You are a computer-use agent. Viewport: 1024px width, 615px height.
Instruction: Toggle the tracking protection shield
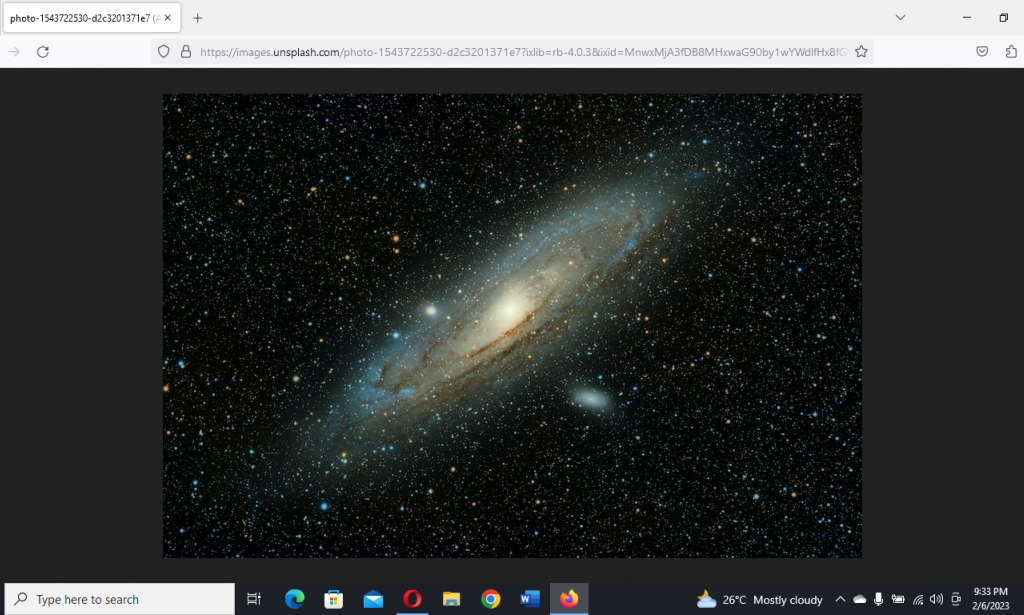click(x=163, y=51)
